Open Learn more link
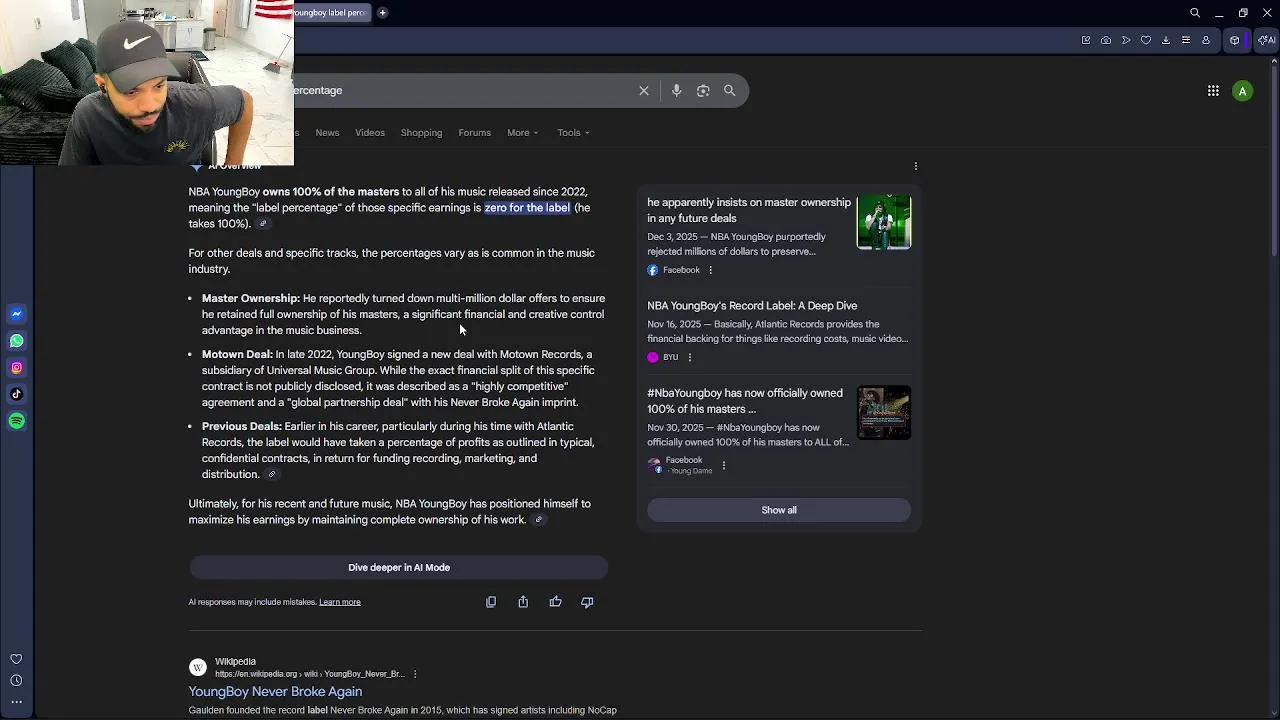The image size is (1280, 720). pos(340,602)
